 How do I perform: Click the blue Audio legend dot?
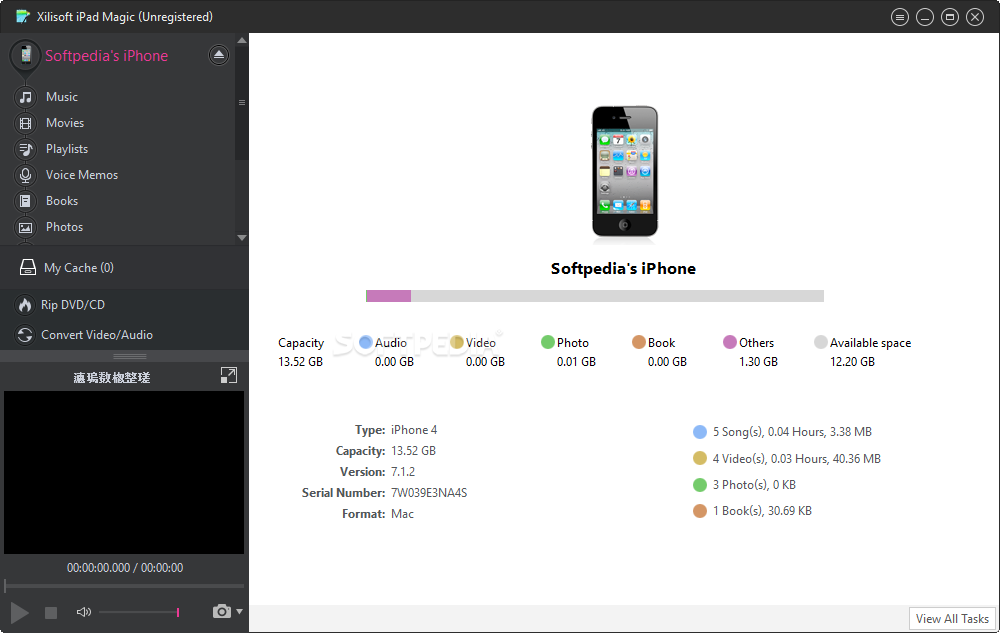(365, 342)
